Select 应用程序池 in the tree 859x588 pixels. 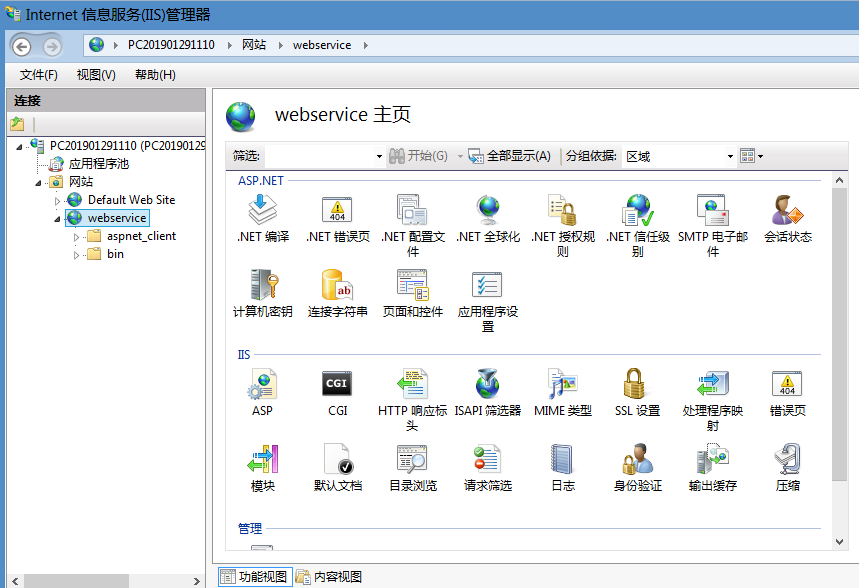click(x=99, y=164)
